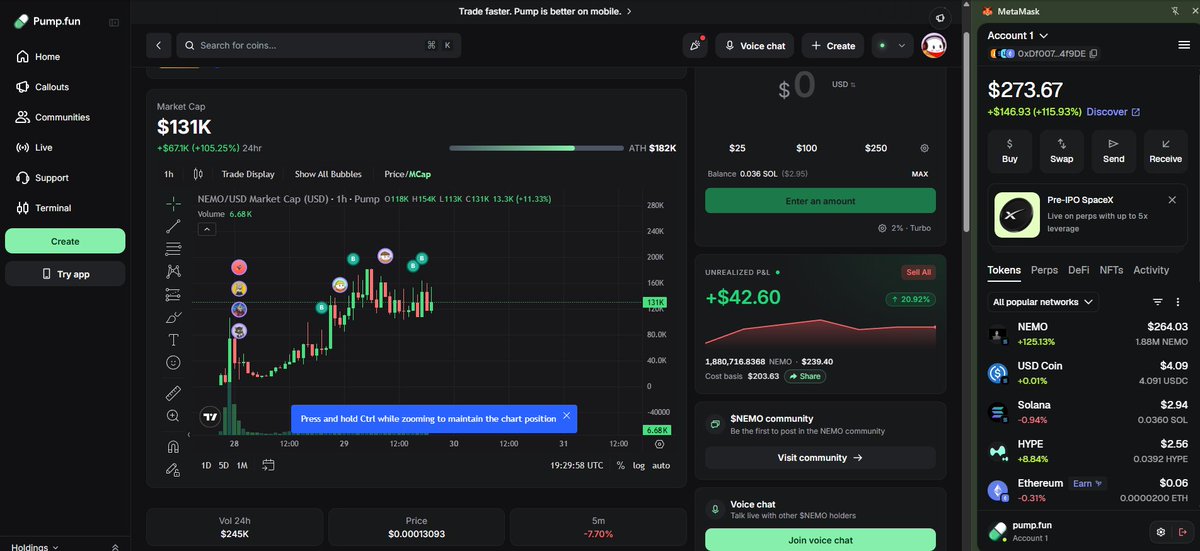Open chart axis settings gear
Viewport: 1200px width, 551px height.
point(659,443)
